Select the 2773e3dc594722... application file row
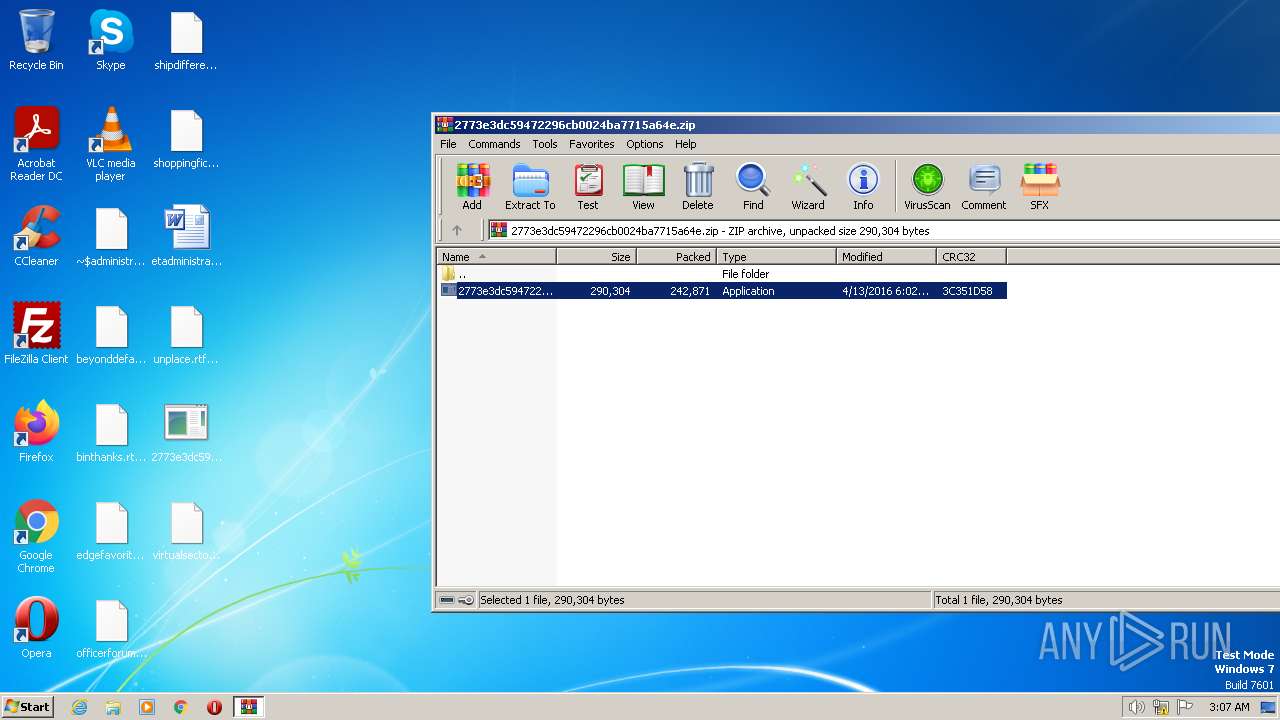 (x=722, y=291)
